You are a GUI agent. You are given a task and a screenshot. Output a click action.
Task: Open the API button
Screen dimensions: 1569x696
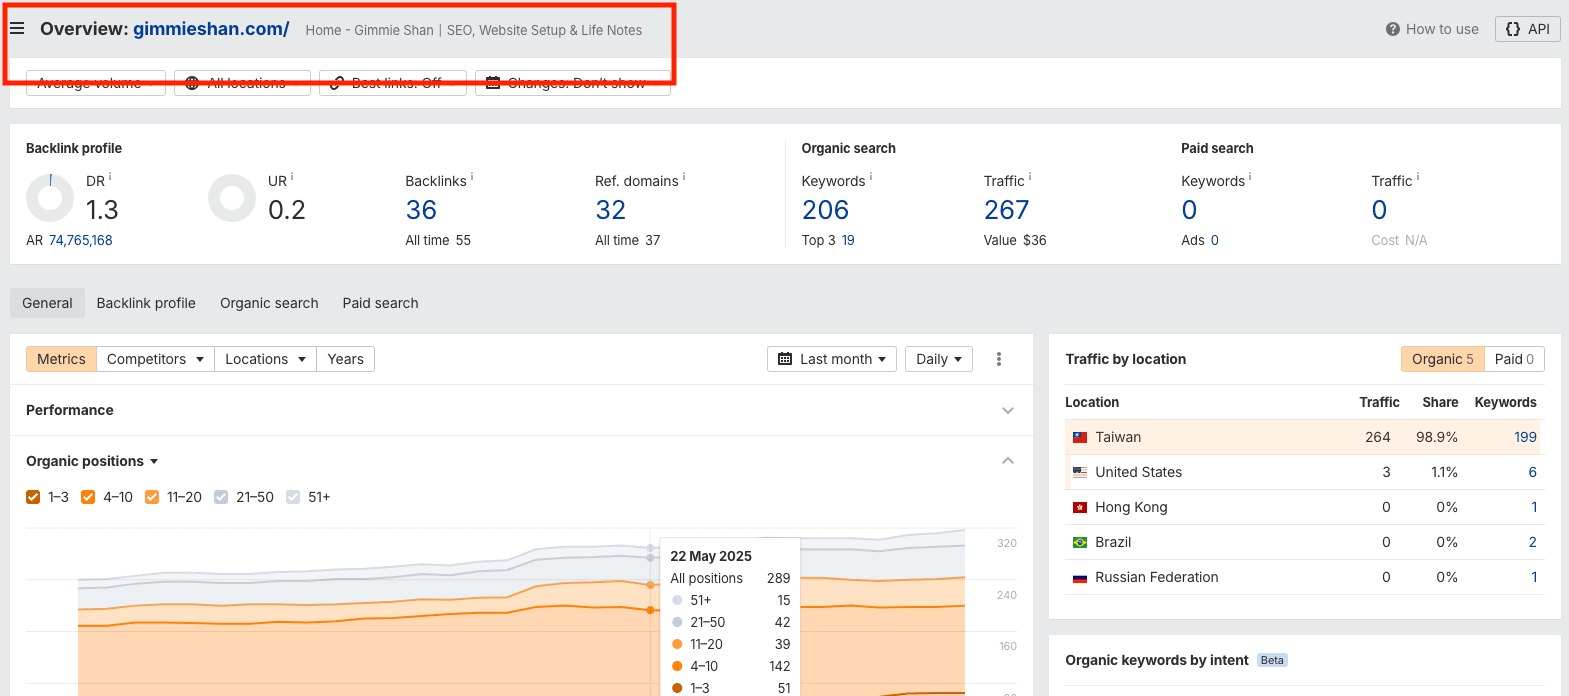pyautogui.click(x=1527, y=29)
